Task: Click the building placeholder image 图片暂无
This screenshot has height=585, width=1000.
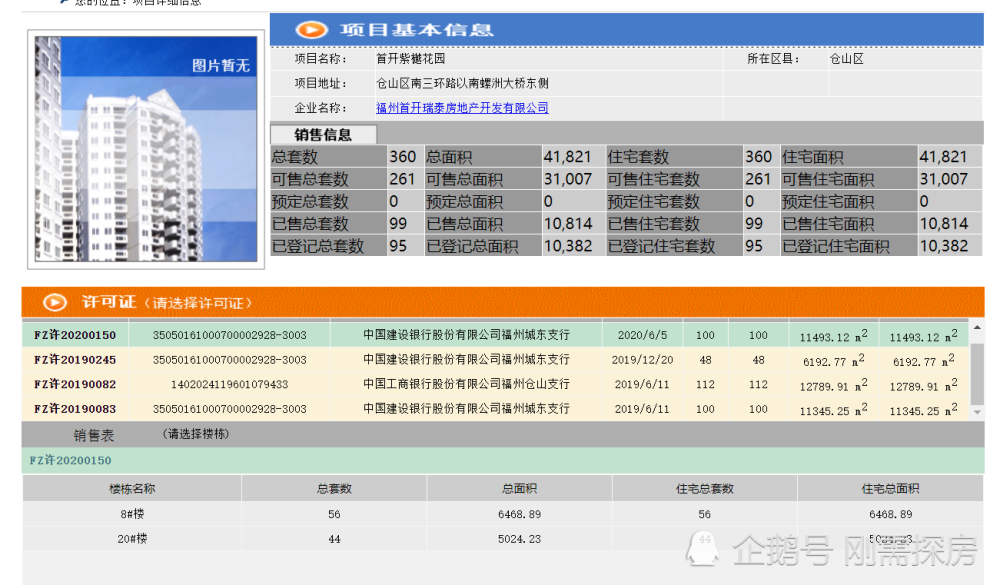Action: click(x=146, y=149)
